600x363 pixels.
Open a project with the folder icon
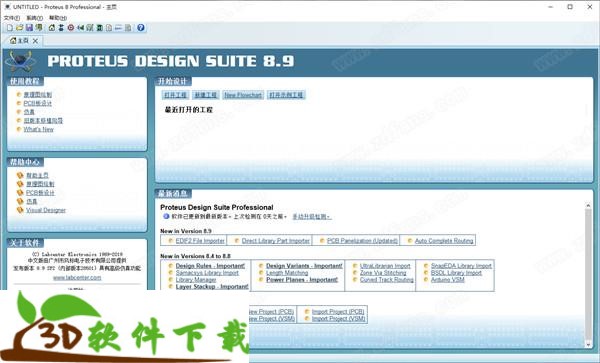click(x=20, y=28)
